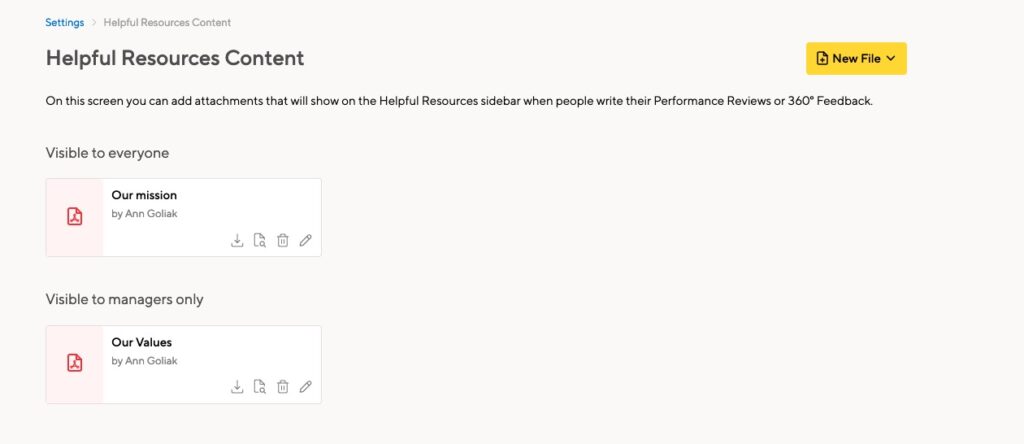Delete the Our Values attachment
1024x444 pixels.
[283, 387]
